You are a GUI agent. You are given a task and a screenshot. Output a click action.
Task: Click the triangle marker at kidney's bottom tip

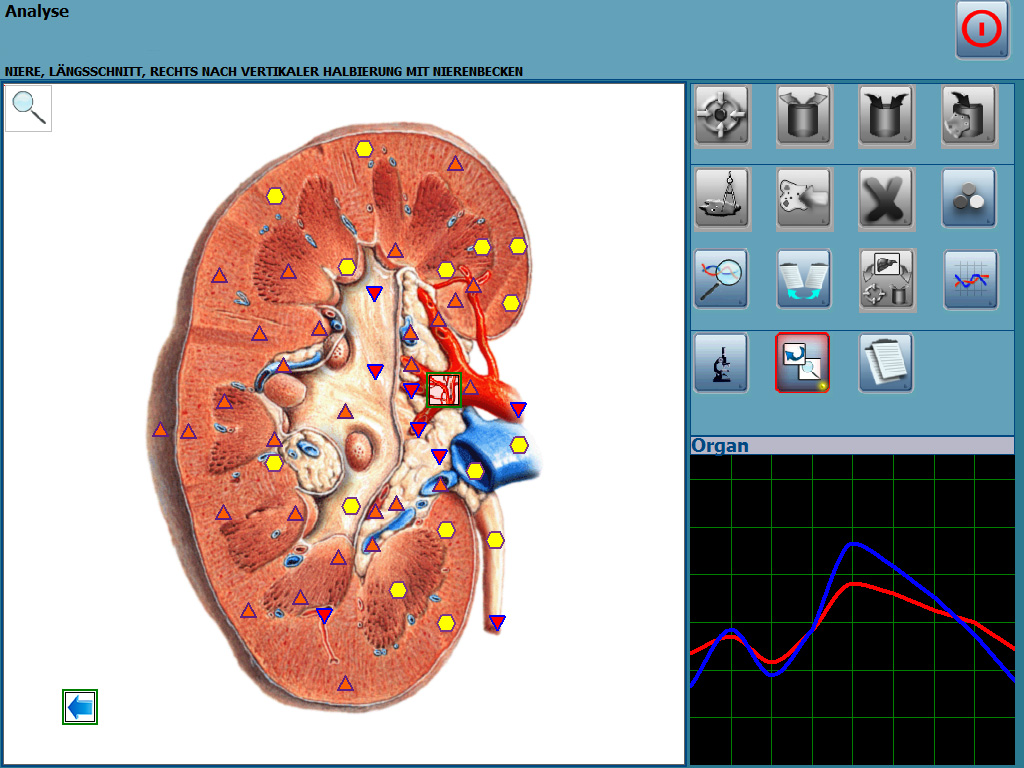click(345, 684)
